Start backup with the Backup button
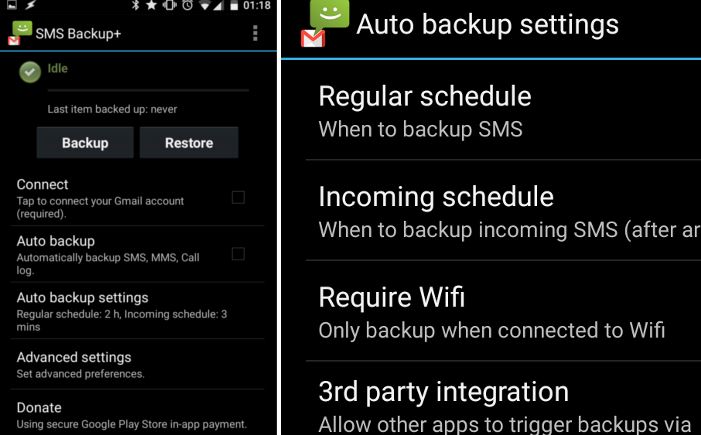This screenshot has width=701, height=435. click(85, 143)
